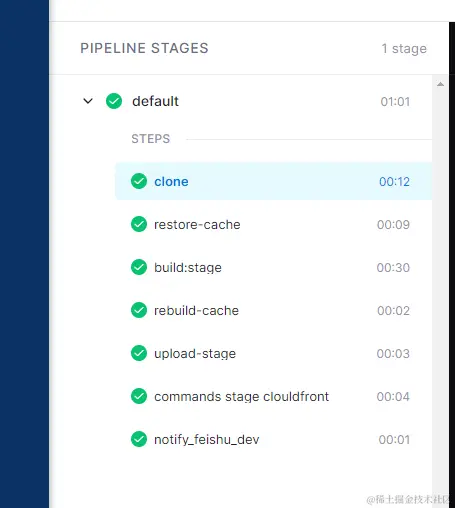Select the upload-stage step
Image resolution: width=455 pixels, height=508 pixels.
coord(273,353)
